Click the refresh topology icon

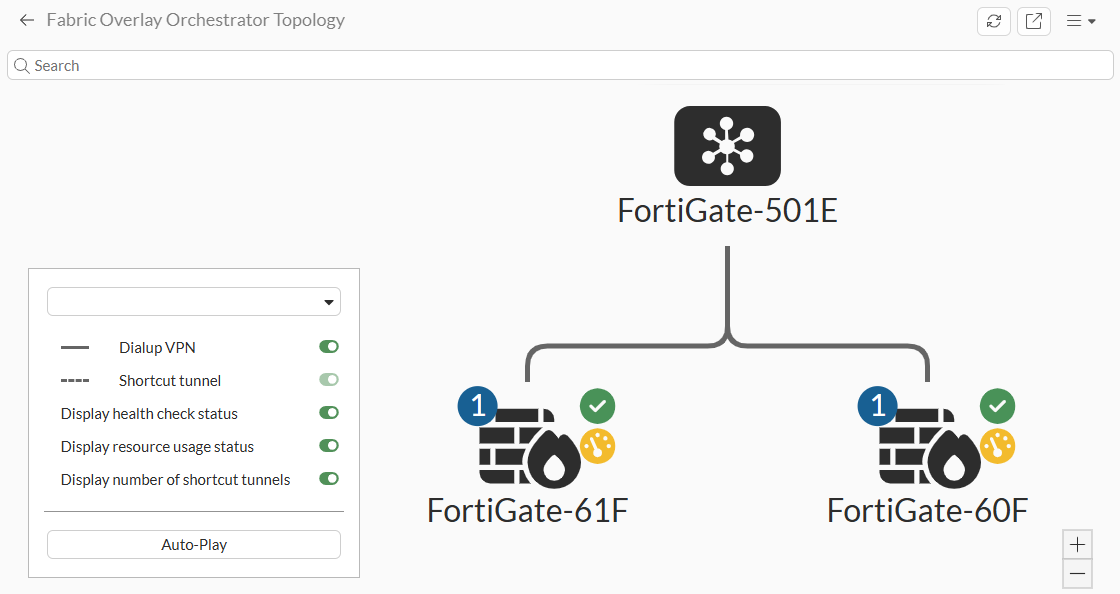[x=993, y=21]
